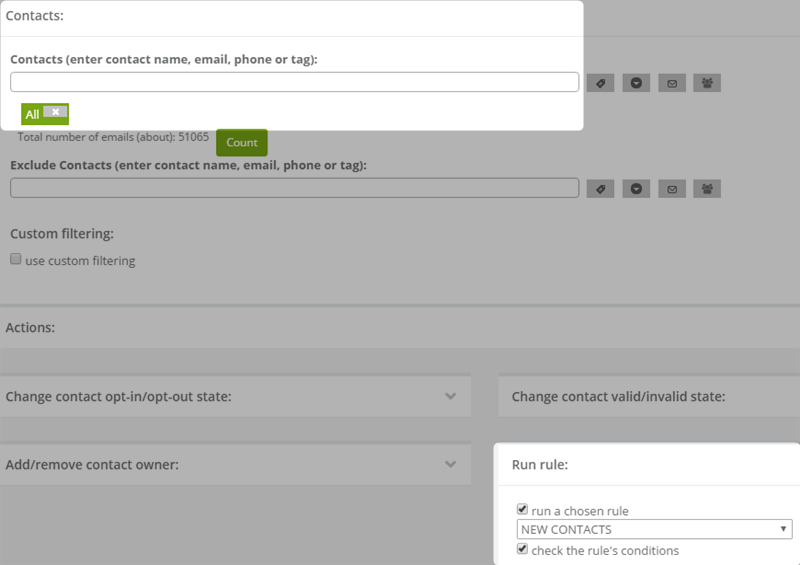This screenshot has width=800, height=565.
Task: Click the tag icon beside Exclude Contacts field
Action: coord(601,189)
